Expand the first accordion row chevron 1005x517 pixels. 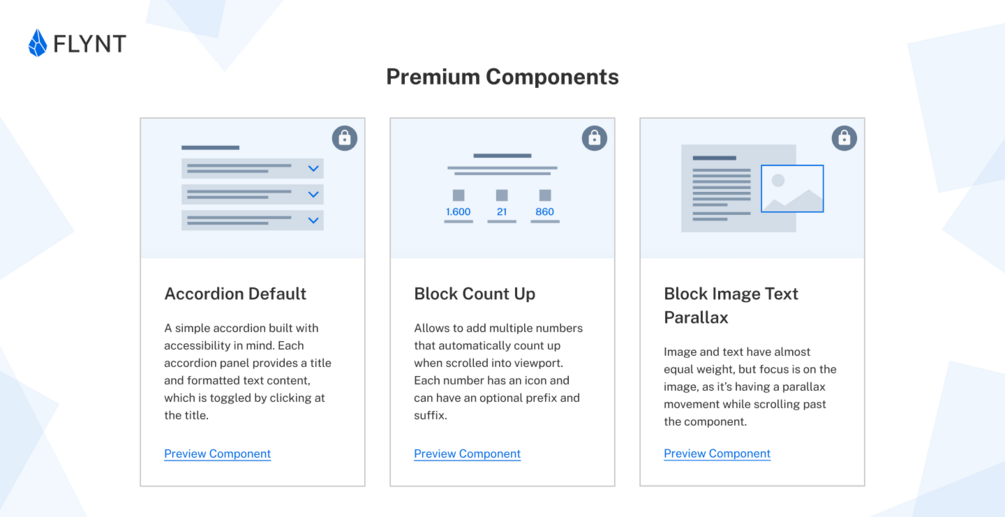(x=313, y=169)
